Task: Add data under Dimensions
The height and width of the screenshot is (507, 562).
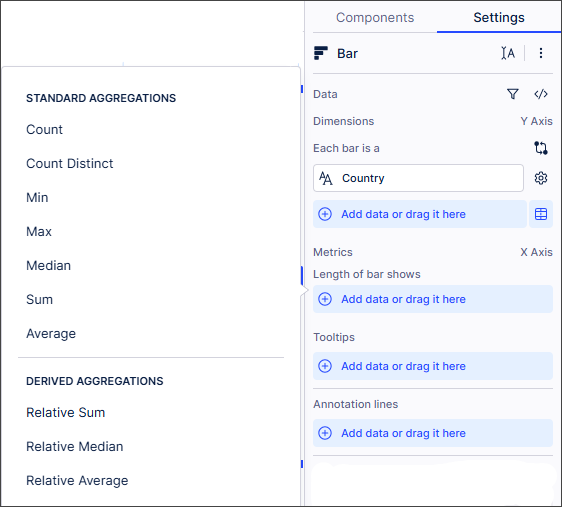Action: coord(420,214)
